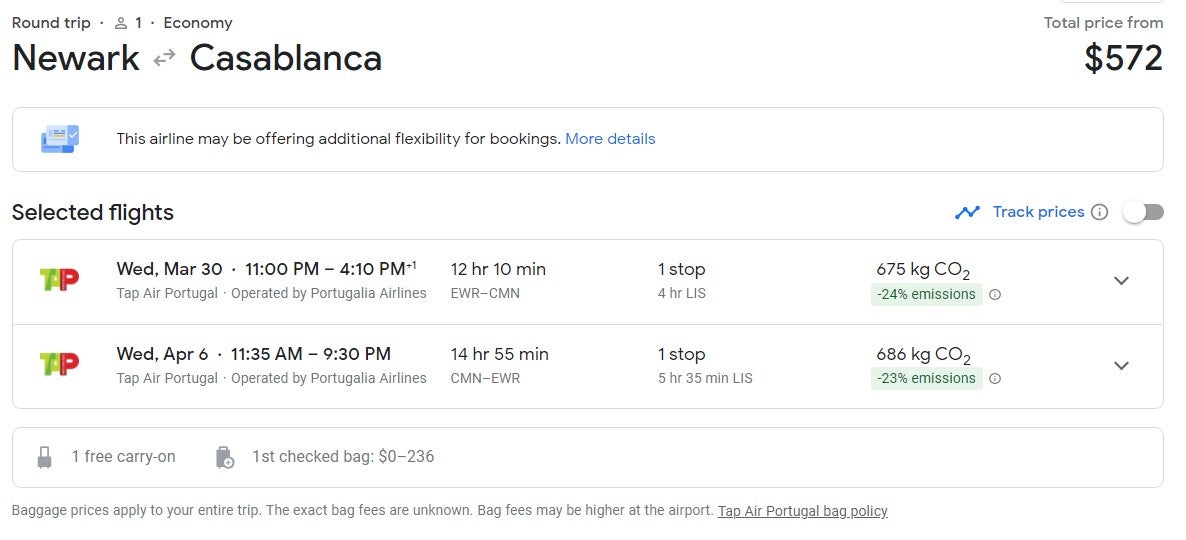The image size is (1186, 540).
Task: Click info icon beside Track prices
Action: pos(1100,213)
